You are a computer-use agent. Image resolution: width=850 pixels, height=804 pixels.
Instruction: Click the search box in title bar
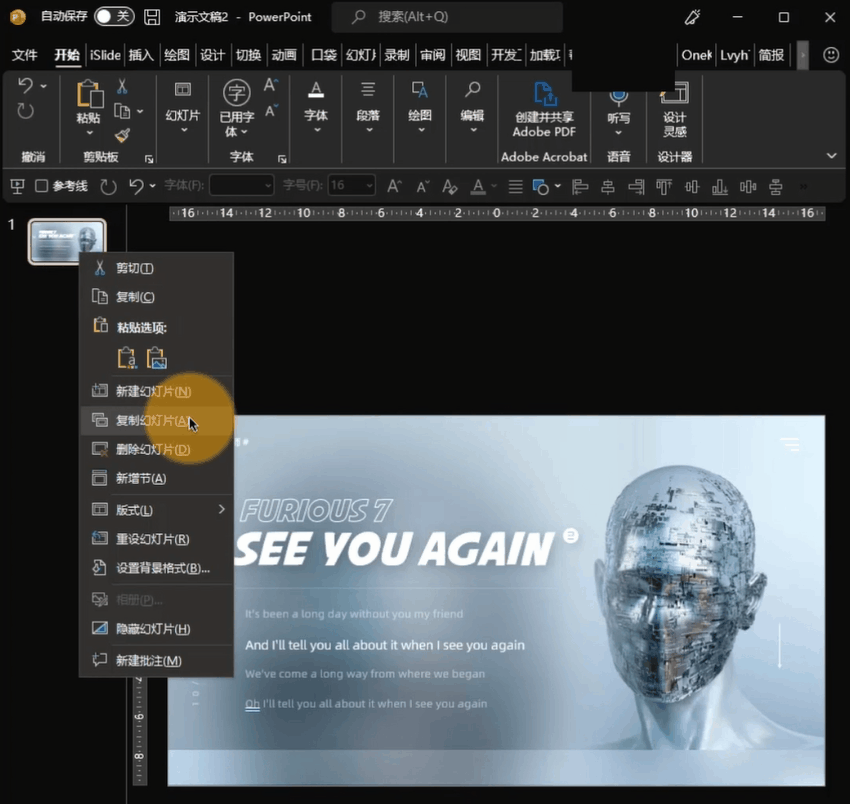point(447,17)
